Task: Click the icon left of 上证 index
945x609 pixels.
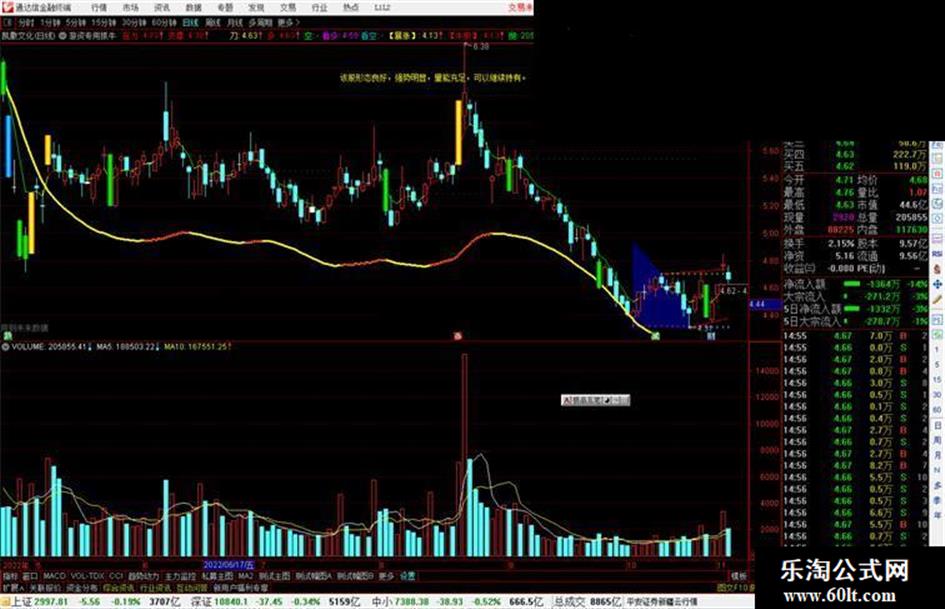Action: coord(5,602)
